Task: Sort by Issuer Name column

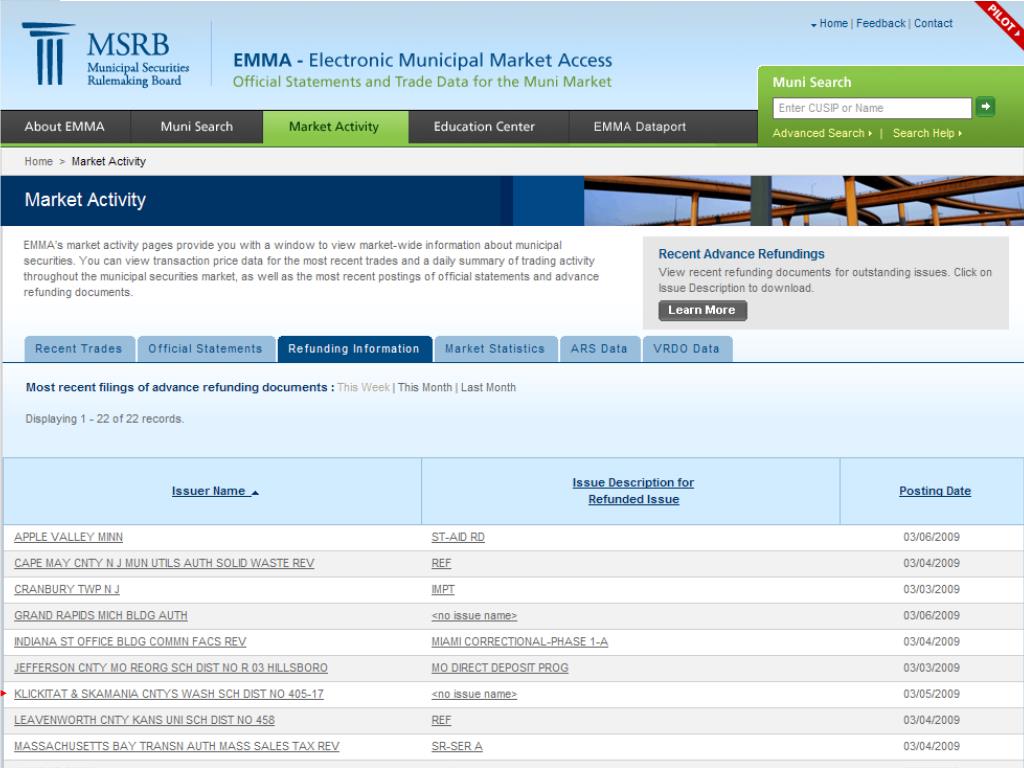Action: [215, 491]
